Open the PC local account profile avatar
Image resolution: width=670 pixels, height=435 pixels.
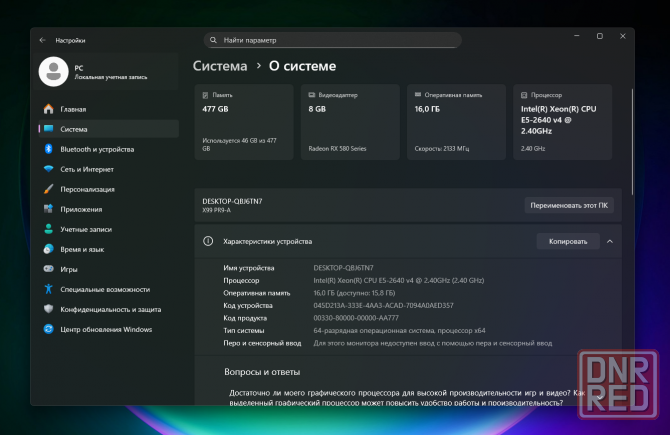click(x=53, y=71)
